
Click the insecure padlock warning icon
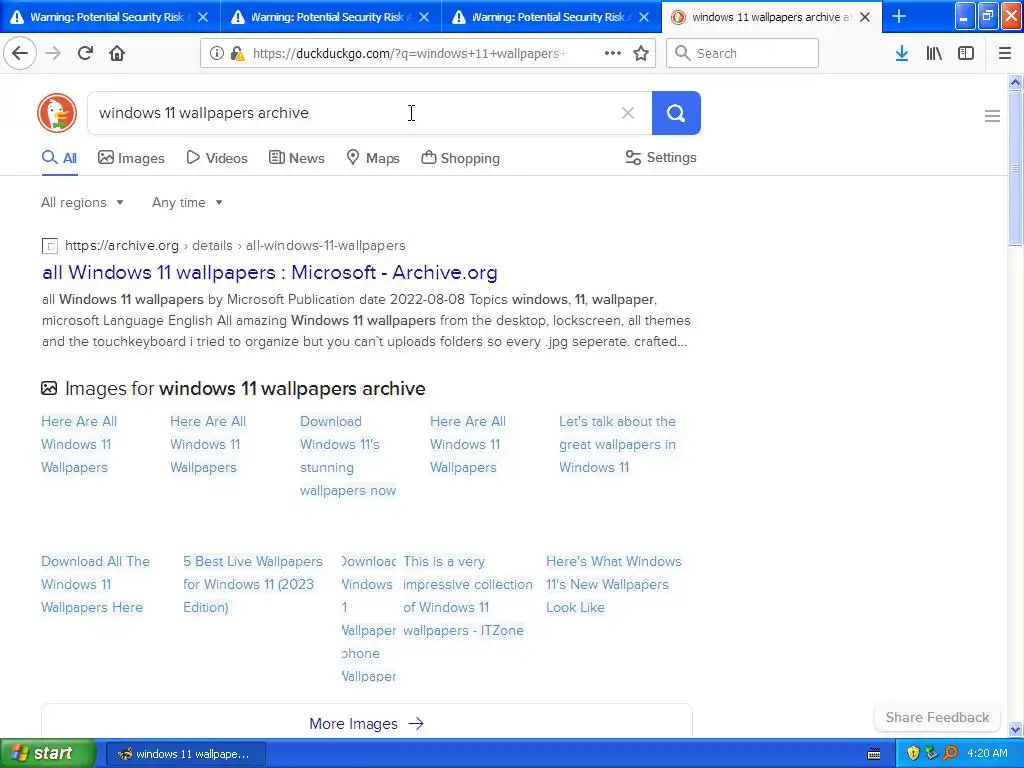coord(237,54)
